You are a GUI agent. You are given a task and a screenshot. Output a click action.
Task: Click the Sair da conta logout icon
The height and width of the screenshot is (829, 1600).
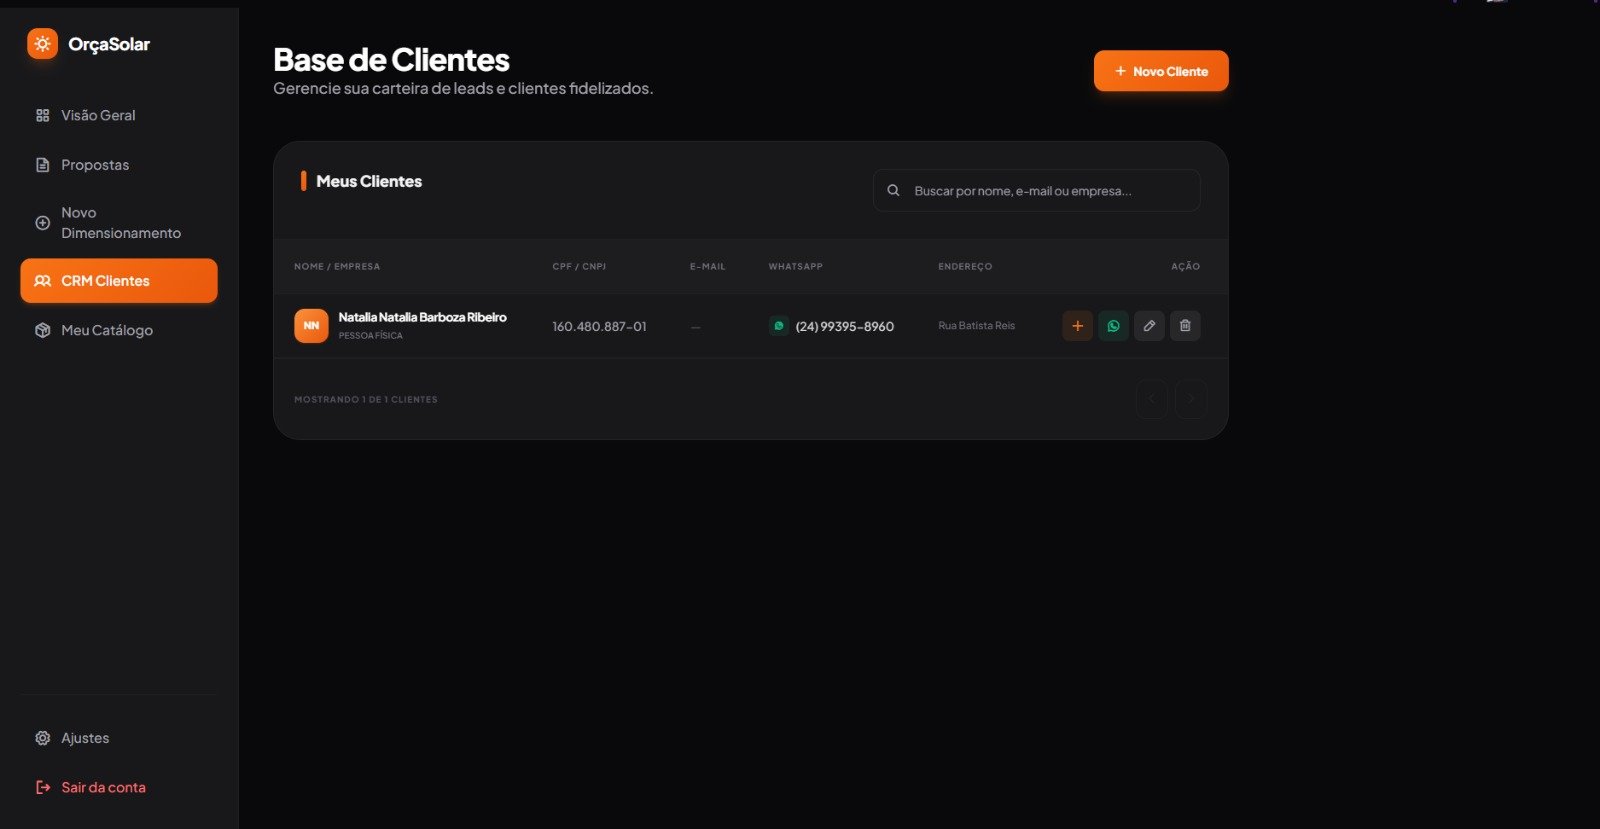coord(42,788)
